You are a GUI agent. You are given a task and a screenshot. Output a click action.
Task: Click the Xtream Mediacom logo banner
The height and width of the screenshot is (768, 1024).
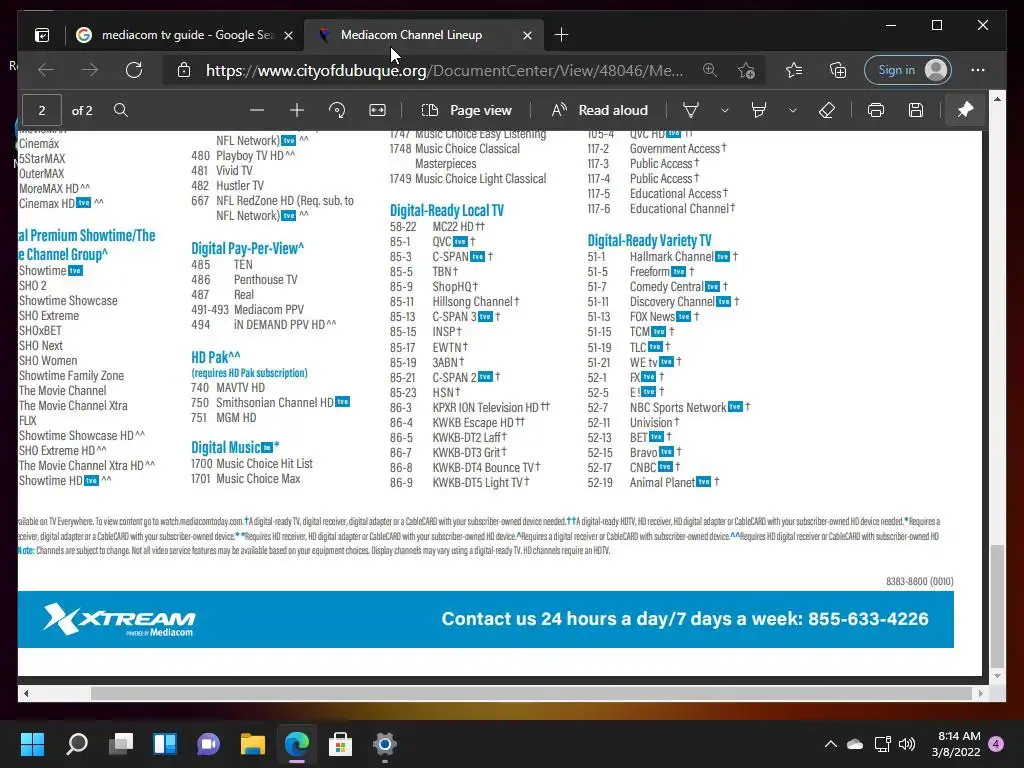pyautogui.click(x=119, y=619)
